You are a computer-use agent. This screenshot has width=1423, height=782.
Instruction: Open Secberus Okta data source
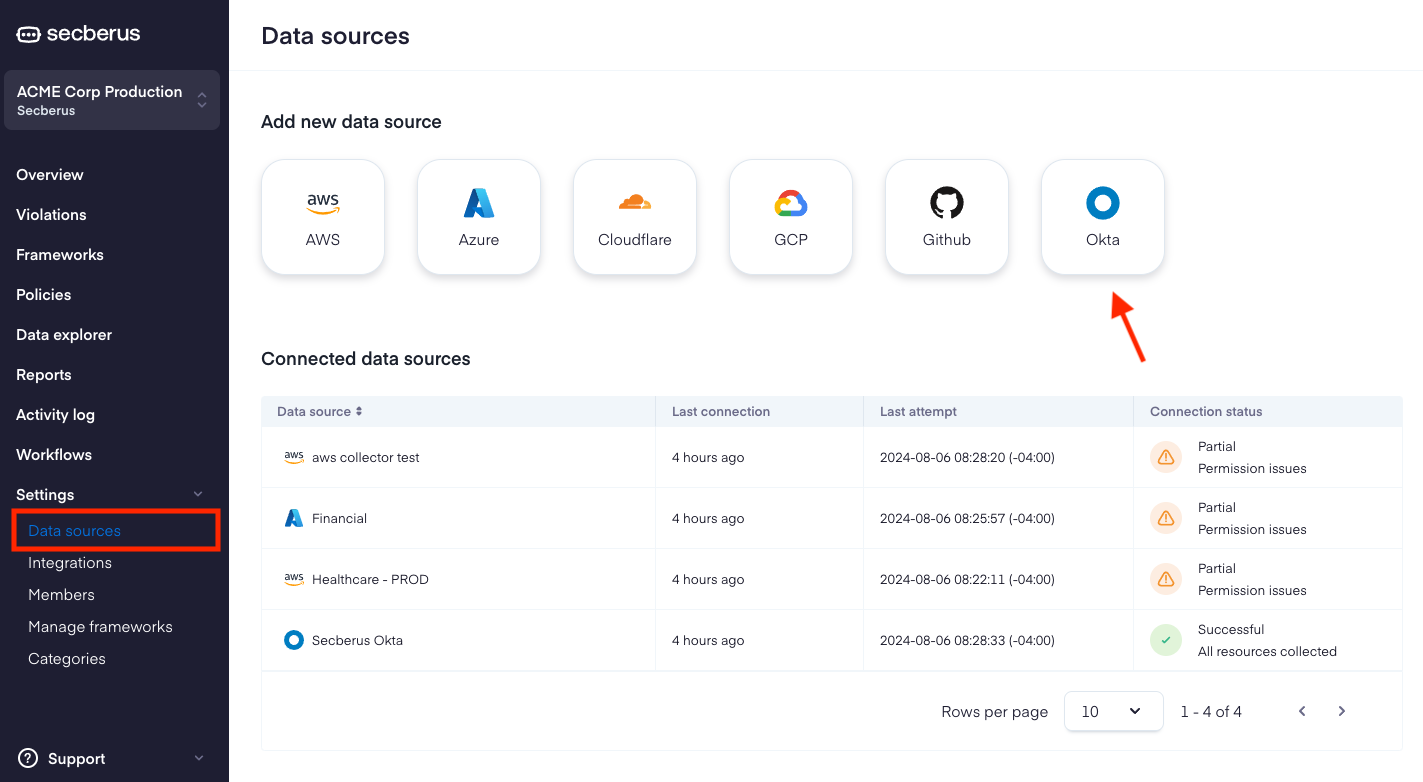tap(357, 640)
